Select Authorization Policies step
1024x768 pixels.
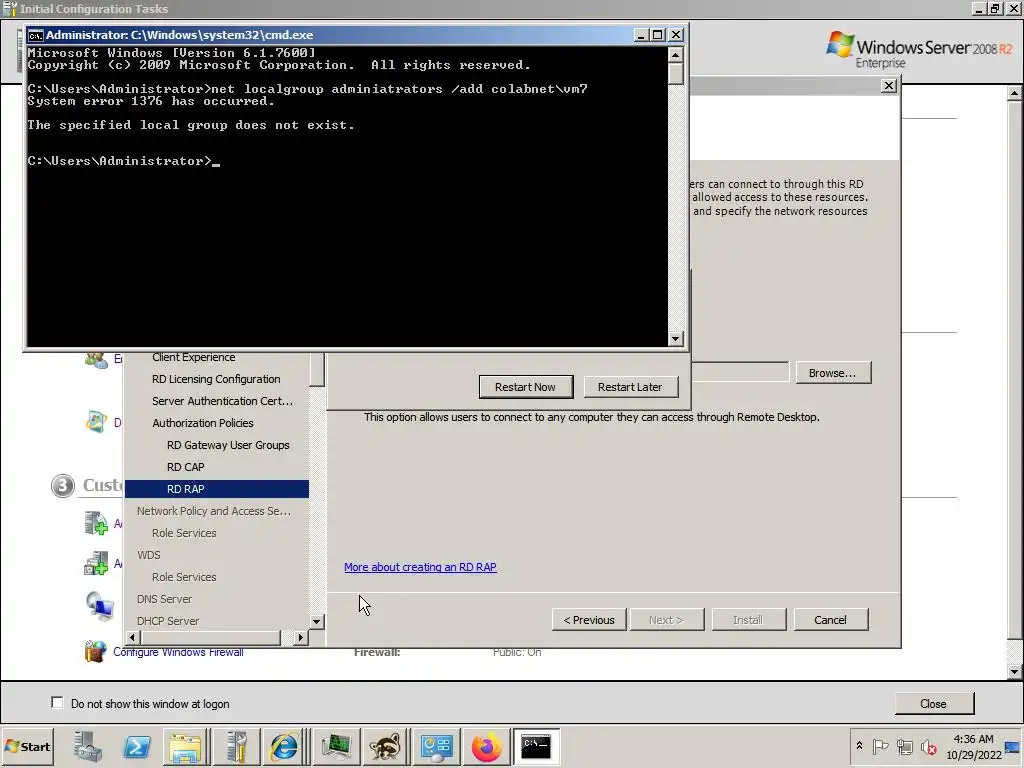(202, 423)
